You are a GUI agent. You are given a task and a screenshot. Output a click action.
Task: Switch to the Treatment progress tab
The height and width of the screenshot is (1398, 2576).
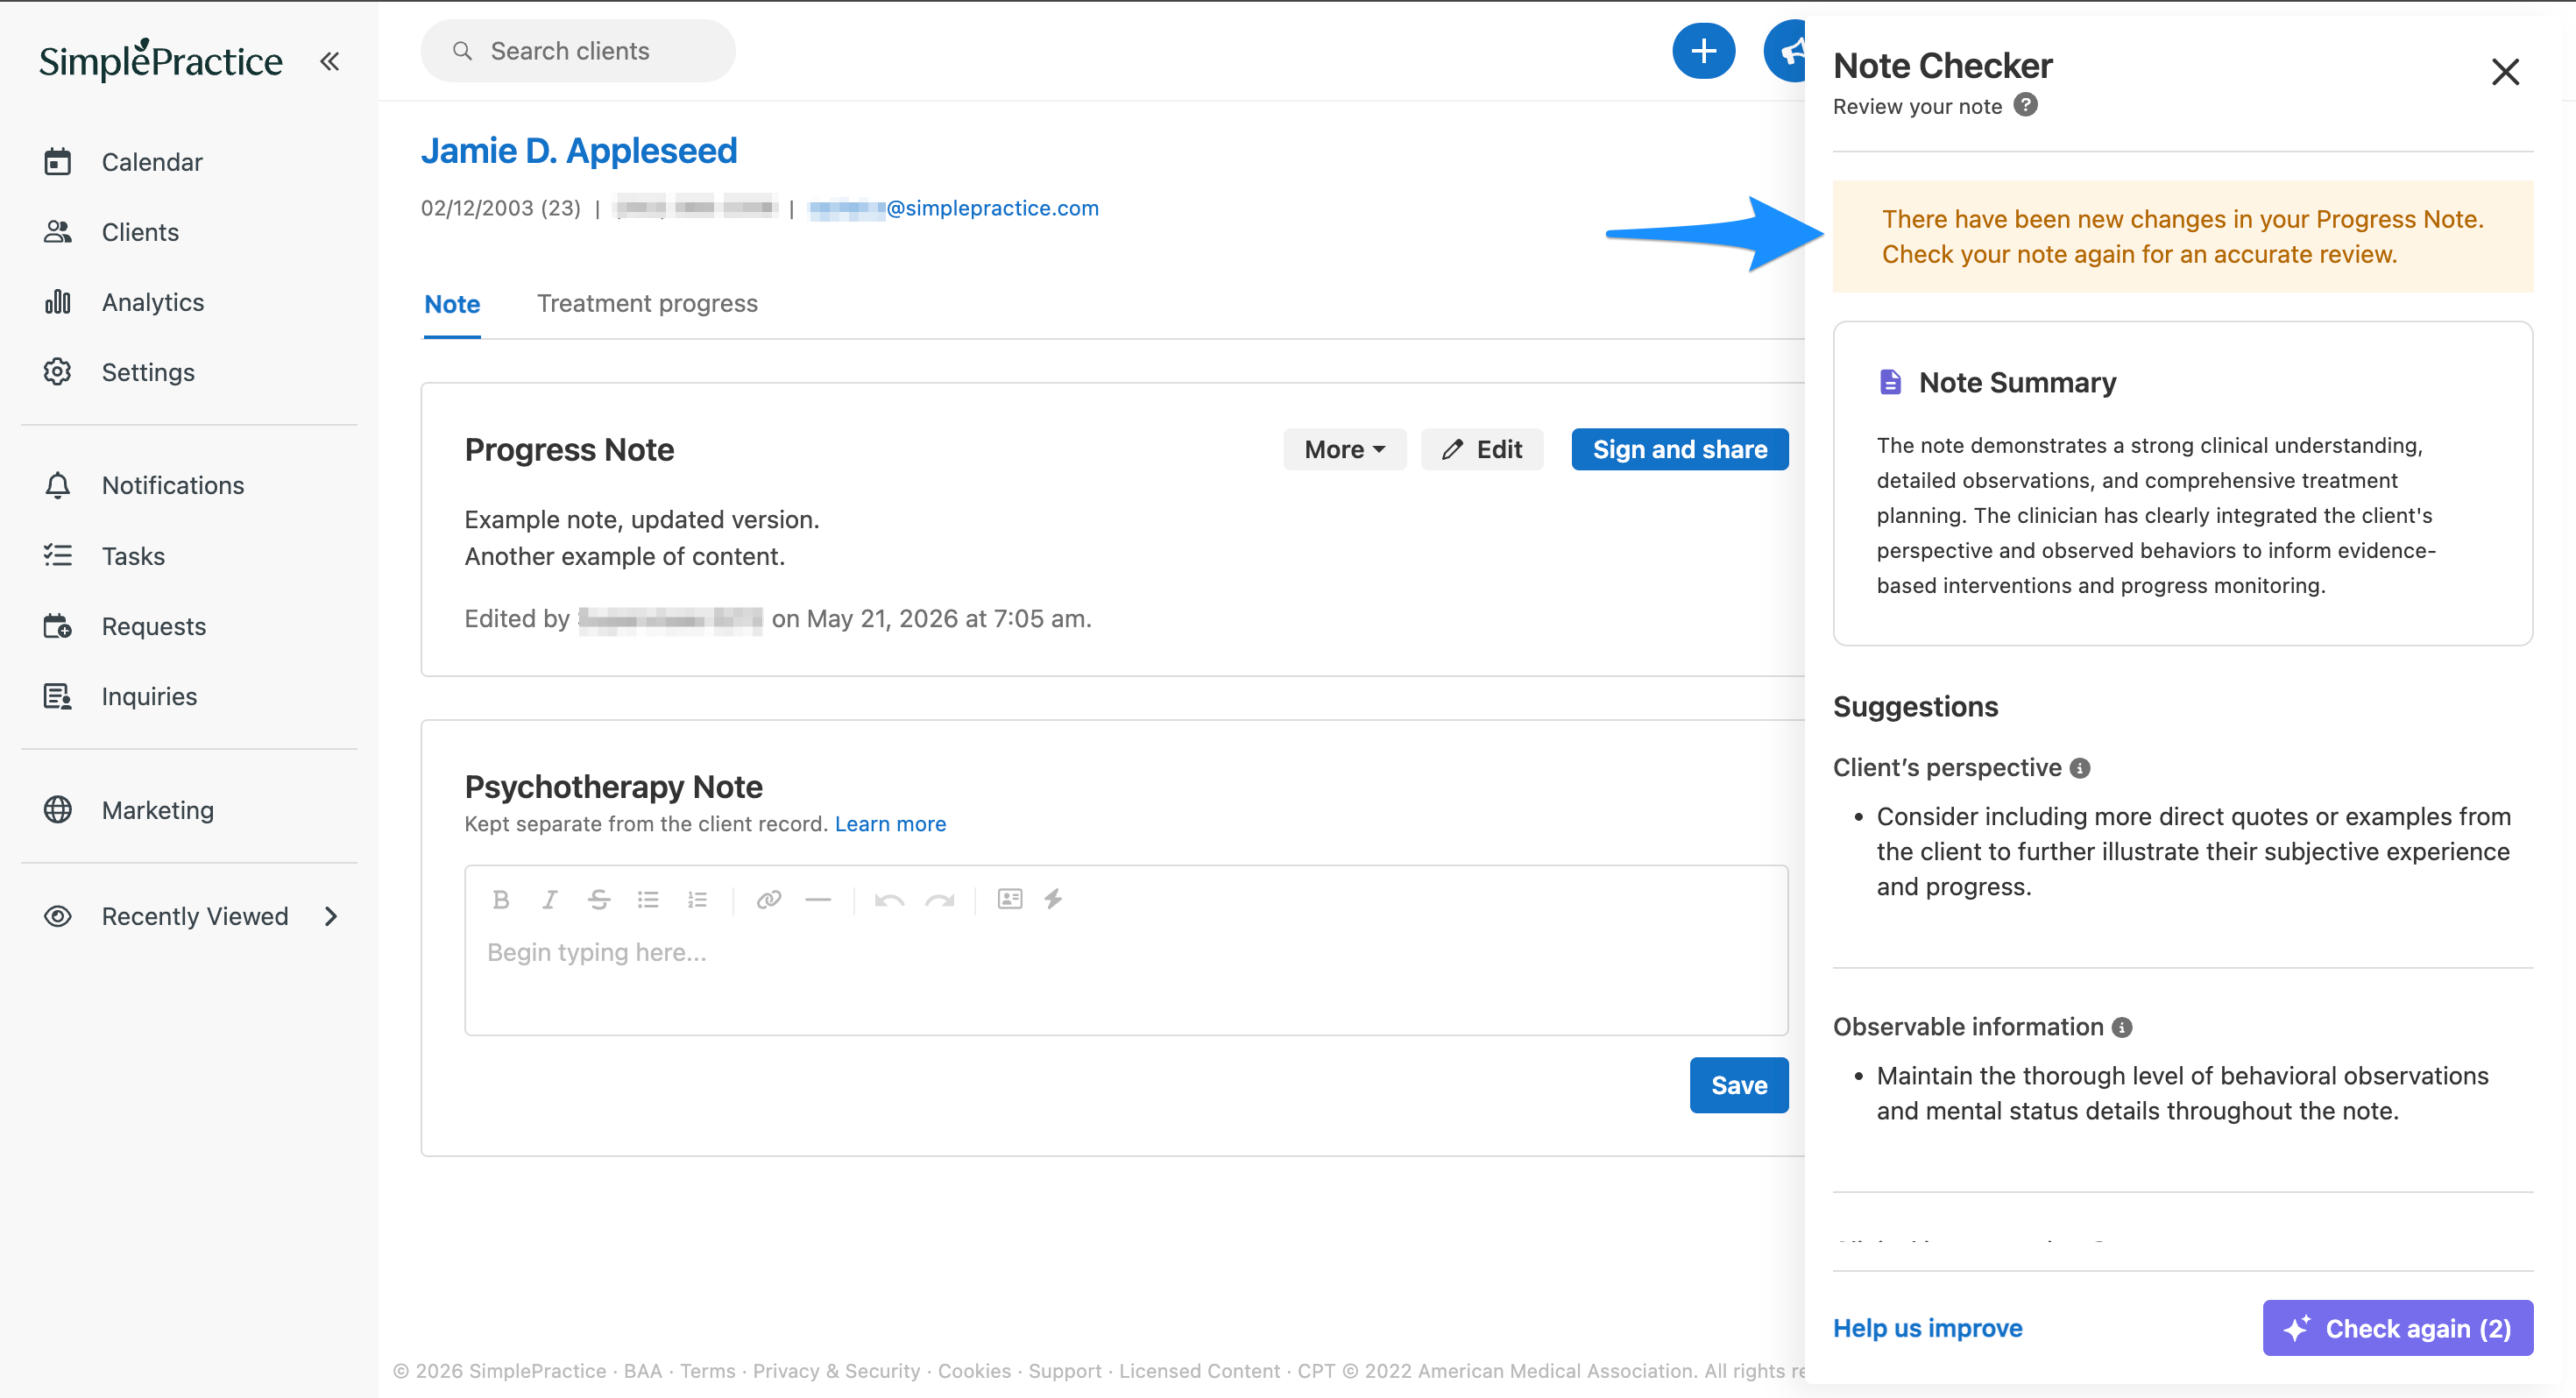coord(647,303)
